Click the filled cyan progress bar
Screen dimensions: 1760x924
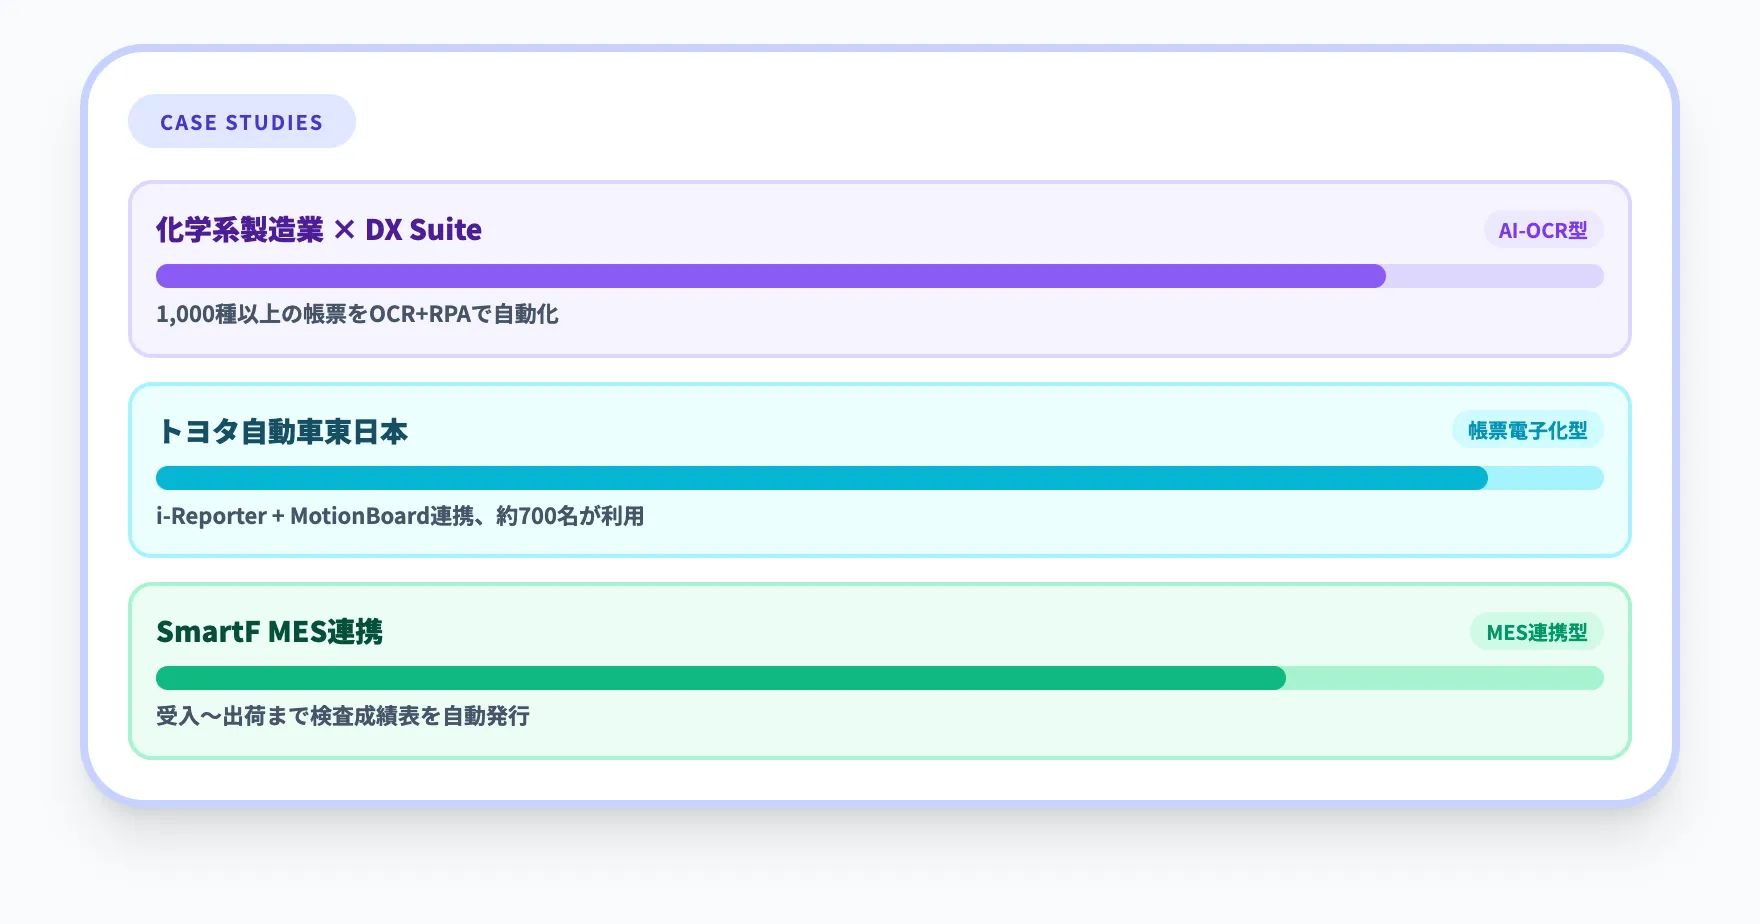[x=820, y=478]
